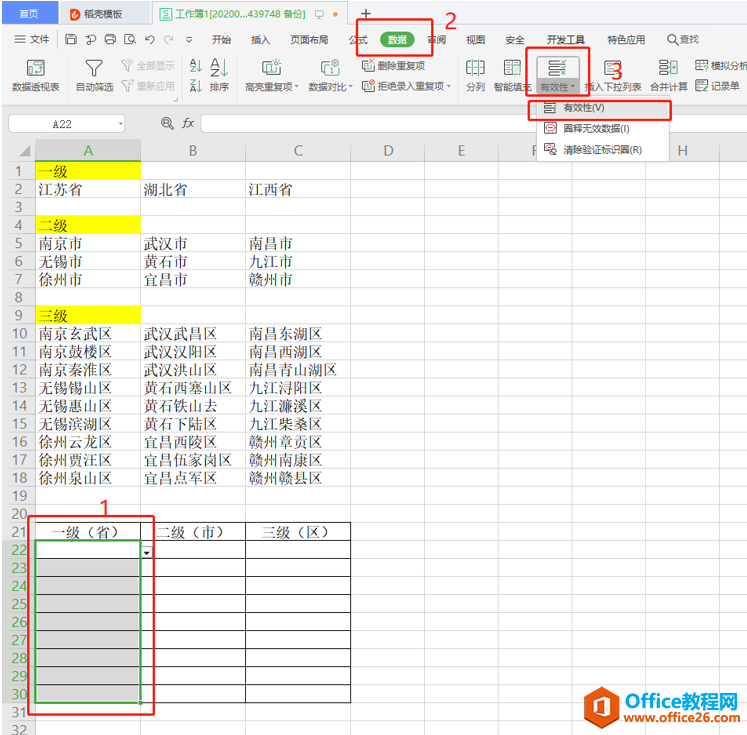Open What-If Analysis (模拟分析)
Screen dimensions: 747x735
[x=720, y=66]
